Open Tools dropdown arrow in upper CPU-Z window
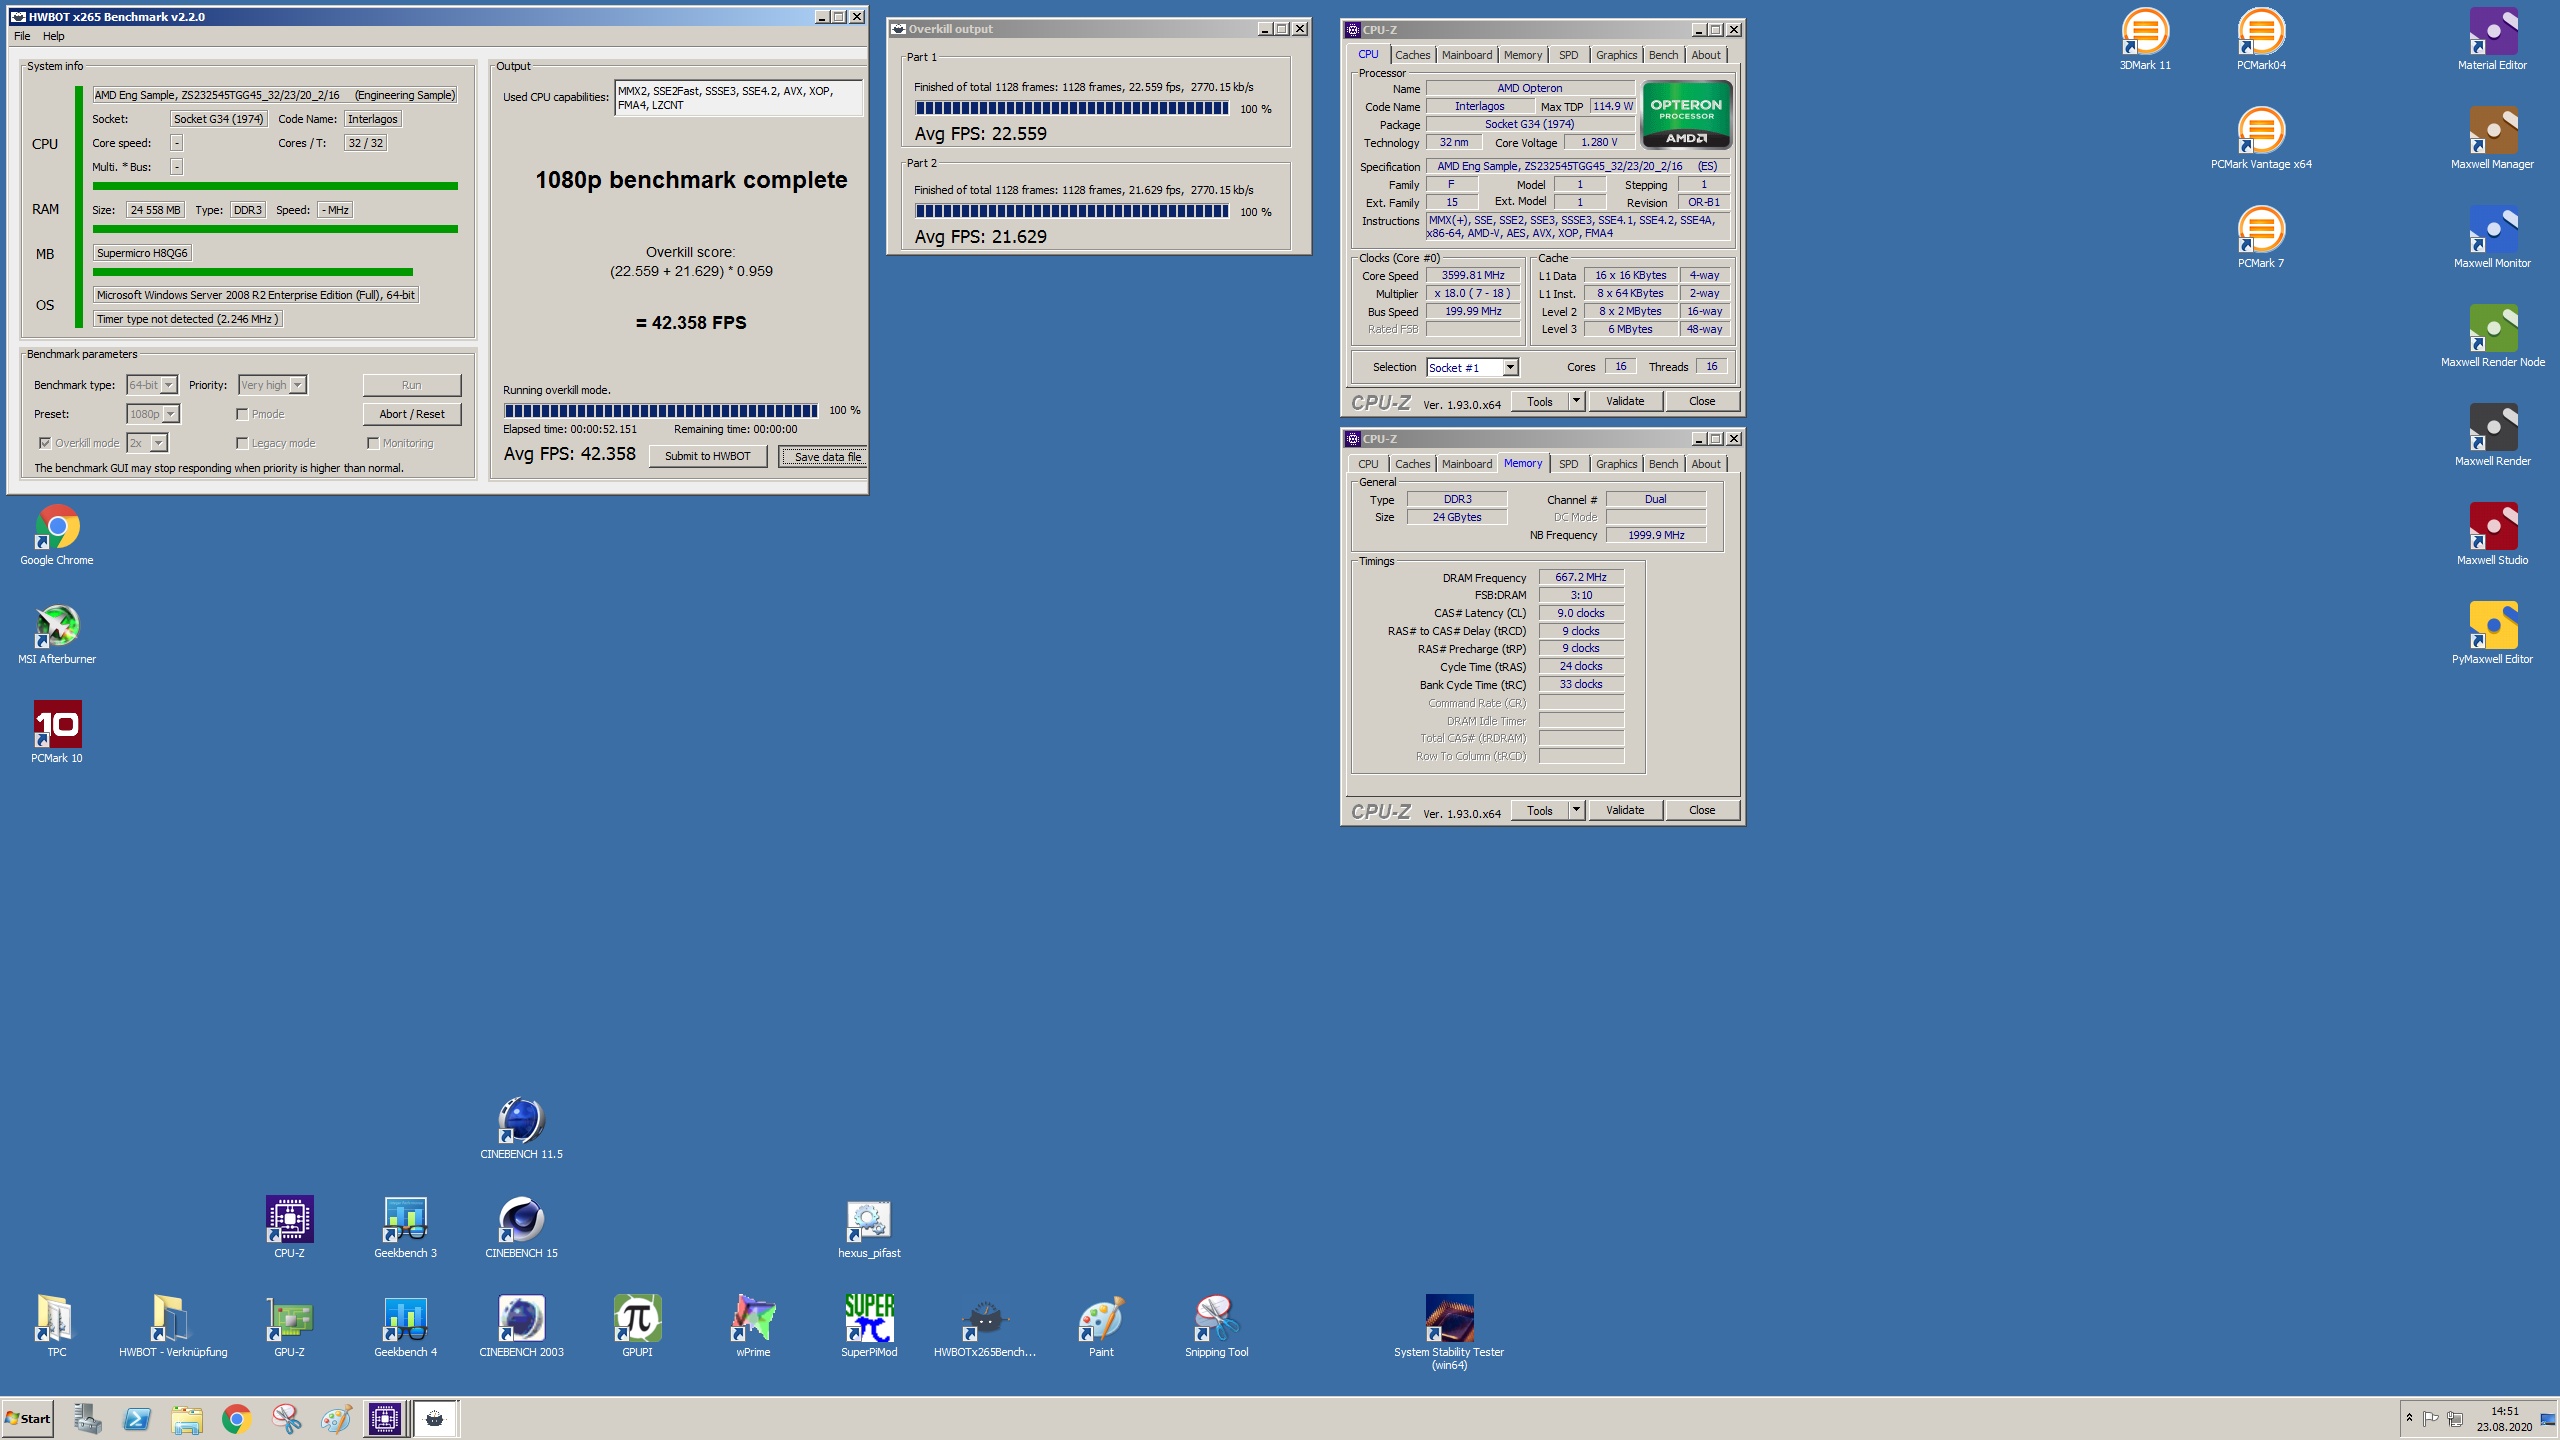The width and height of the screenshot is (2560, 1440). click(x=1576, y=401)
